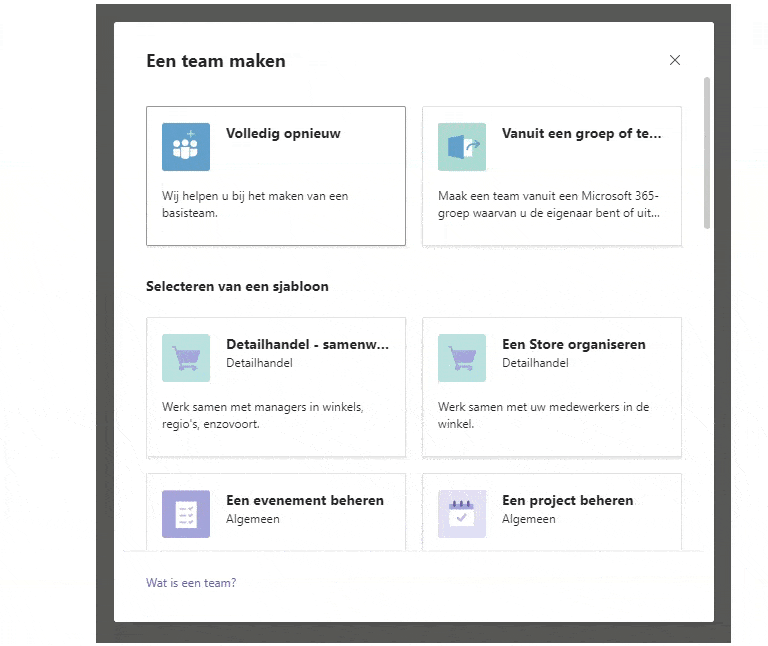Click the Een project beheren calendar icon
The height and width of the screenshot is (646, 768).
(x=462, y=514)
